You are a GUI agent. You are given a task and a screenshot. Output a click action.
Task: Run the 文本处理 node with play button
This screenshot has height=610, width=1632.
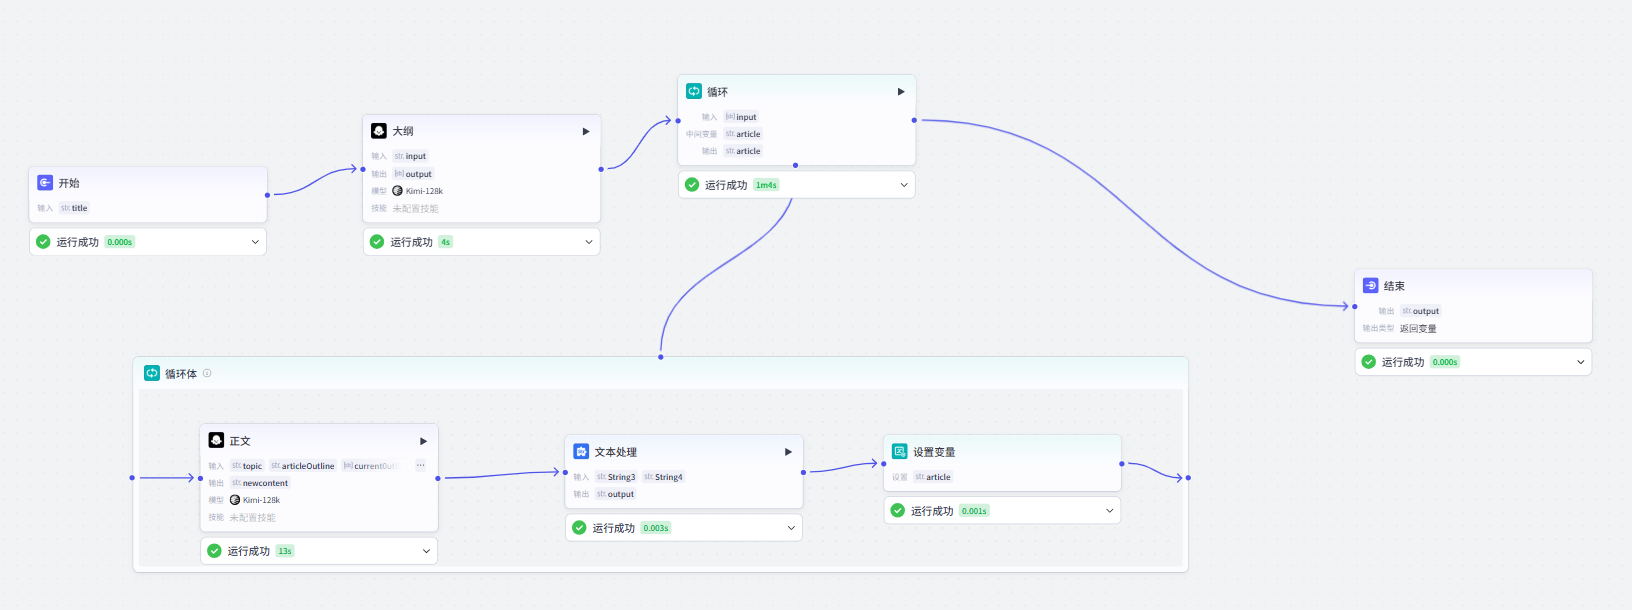click(x=788, y=452)
